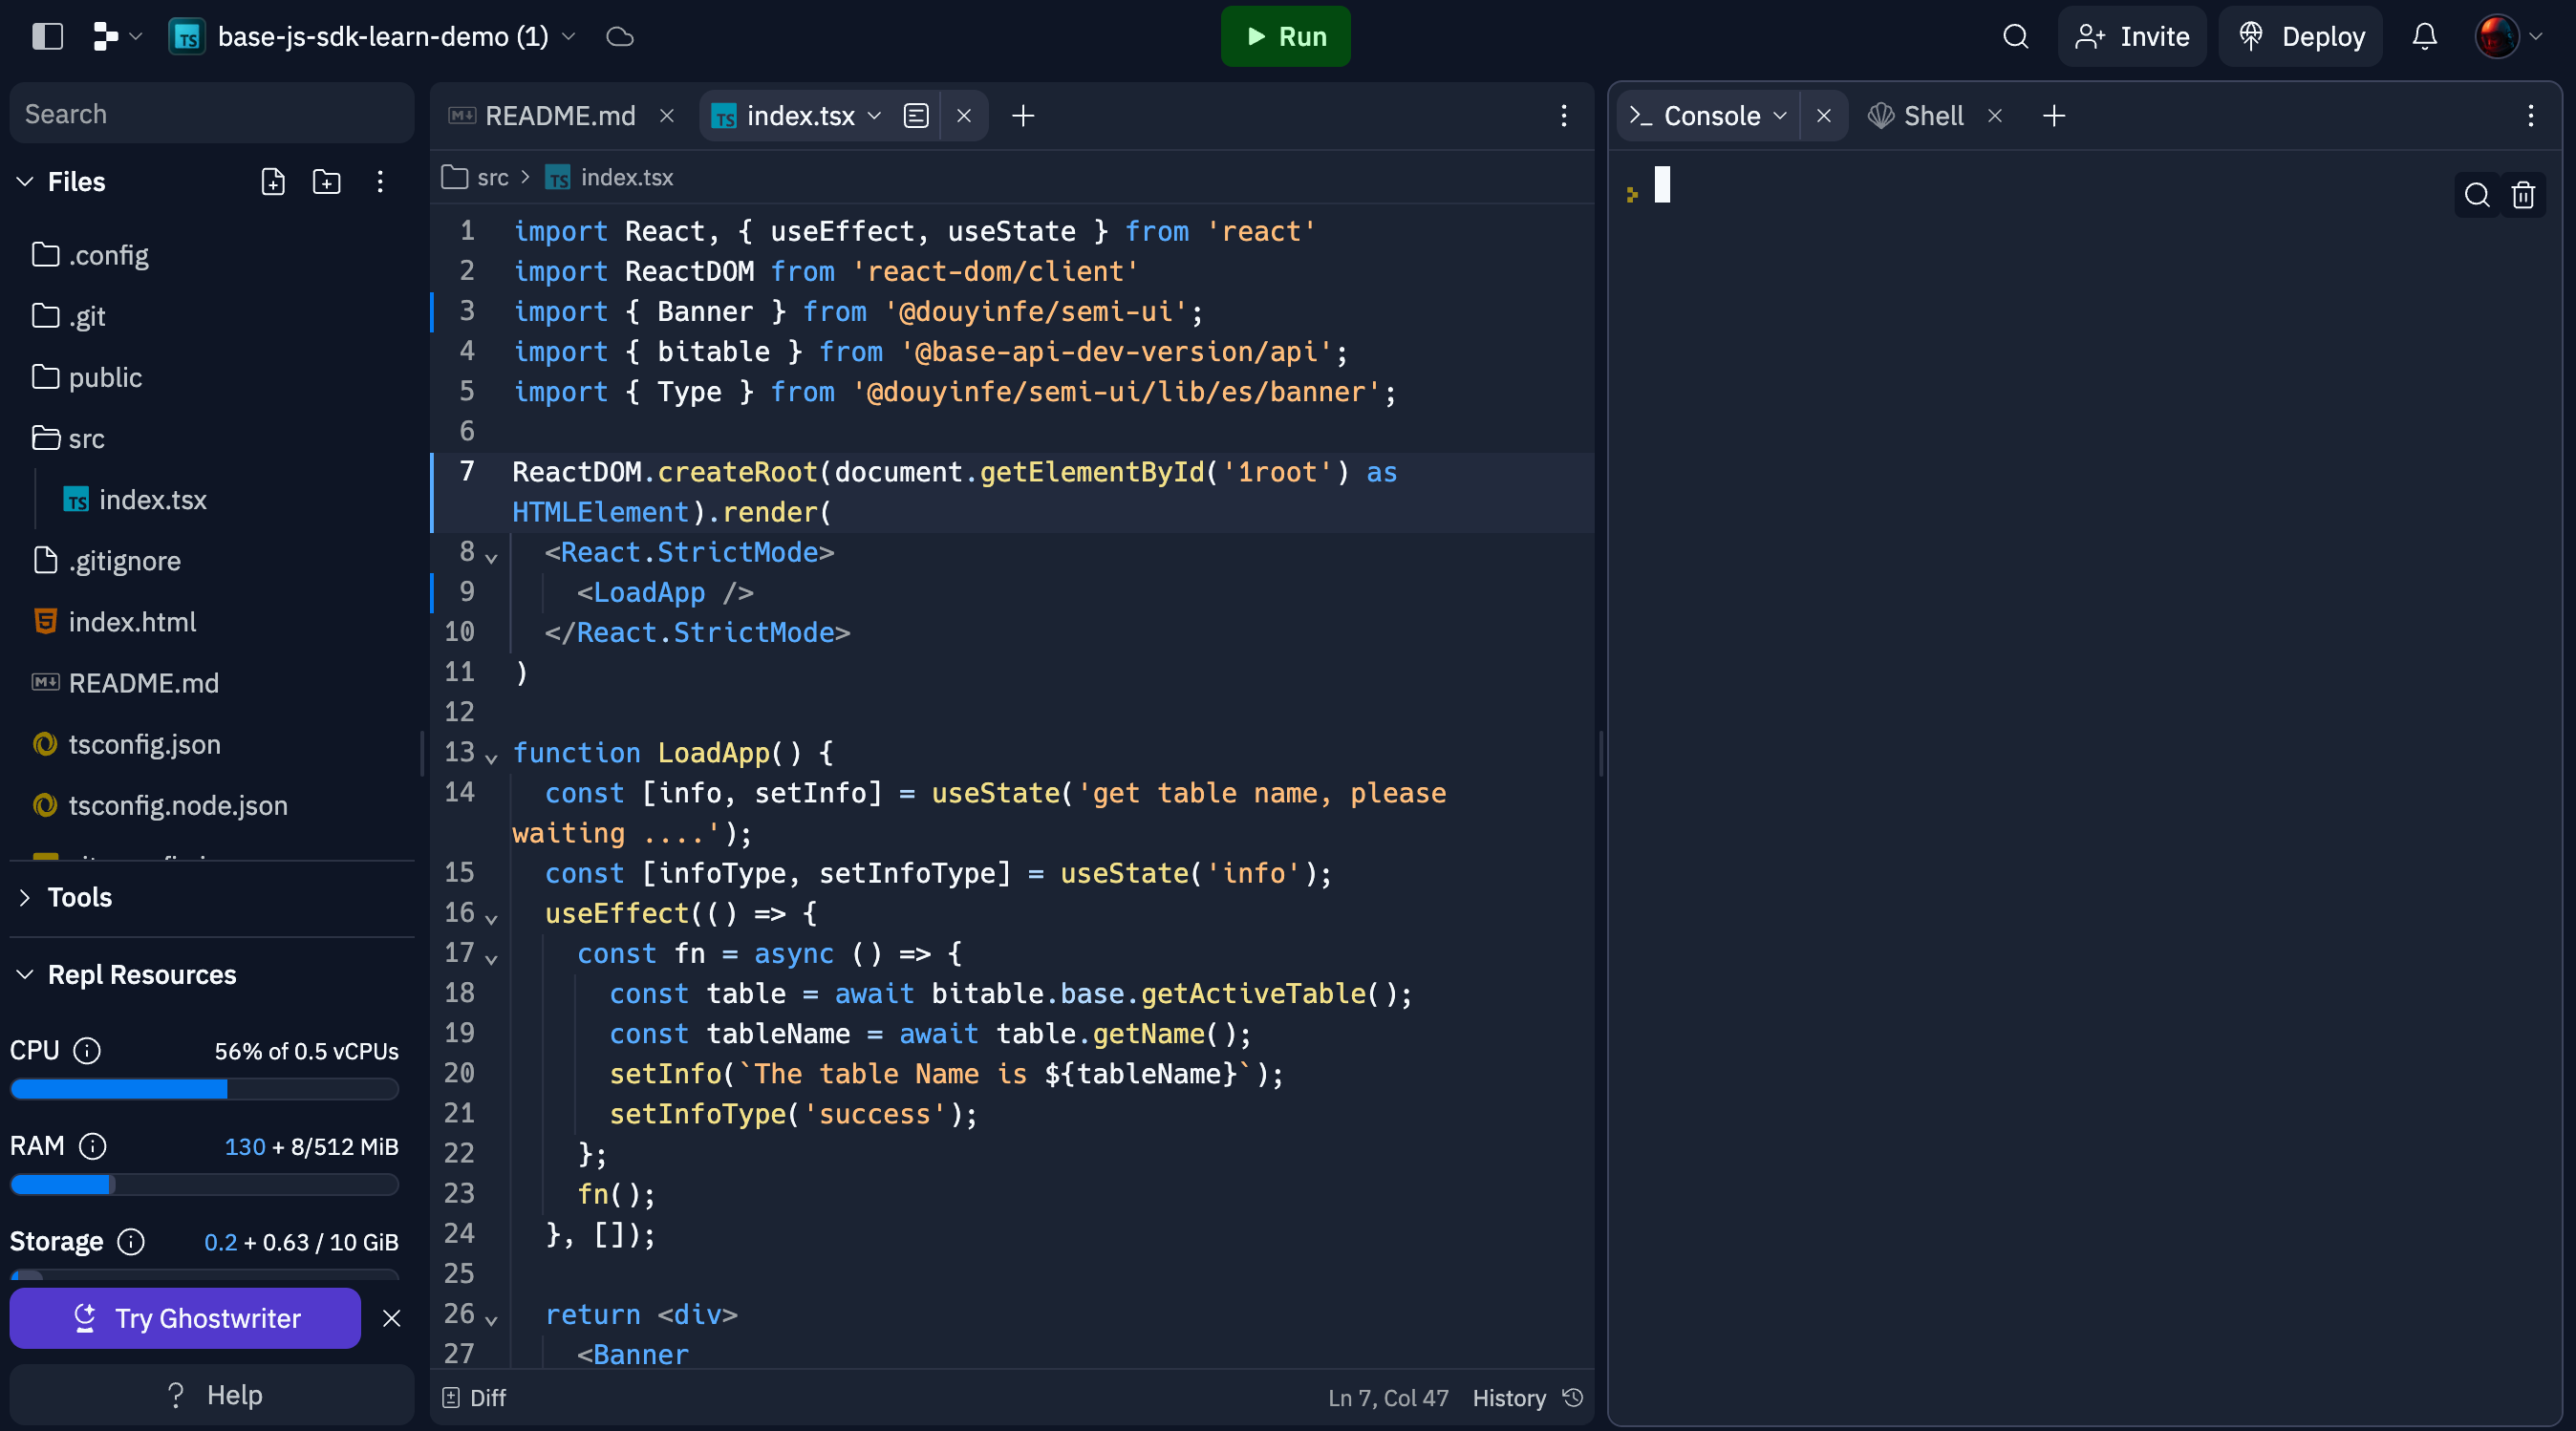The width and height of the screenshot is (2576, 1431).
Task: Open the index.tsx file tab
Action: tap(800, 115)
